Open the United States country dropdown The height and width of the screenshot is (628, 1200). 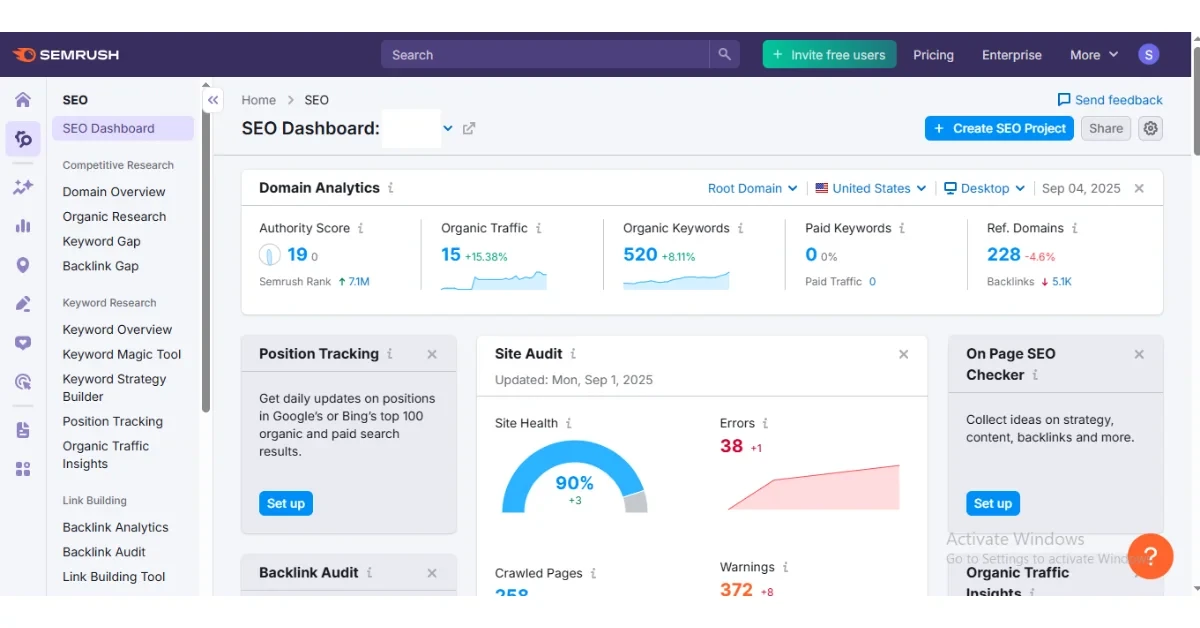872,188
